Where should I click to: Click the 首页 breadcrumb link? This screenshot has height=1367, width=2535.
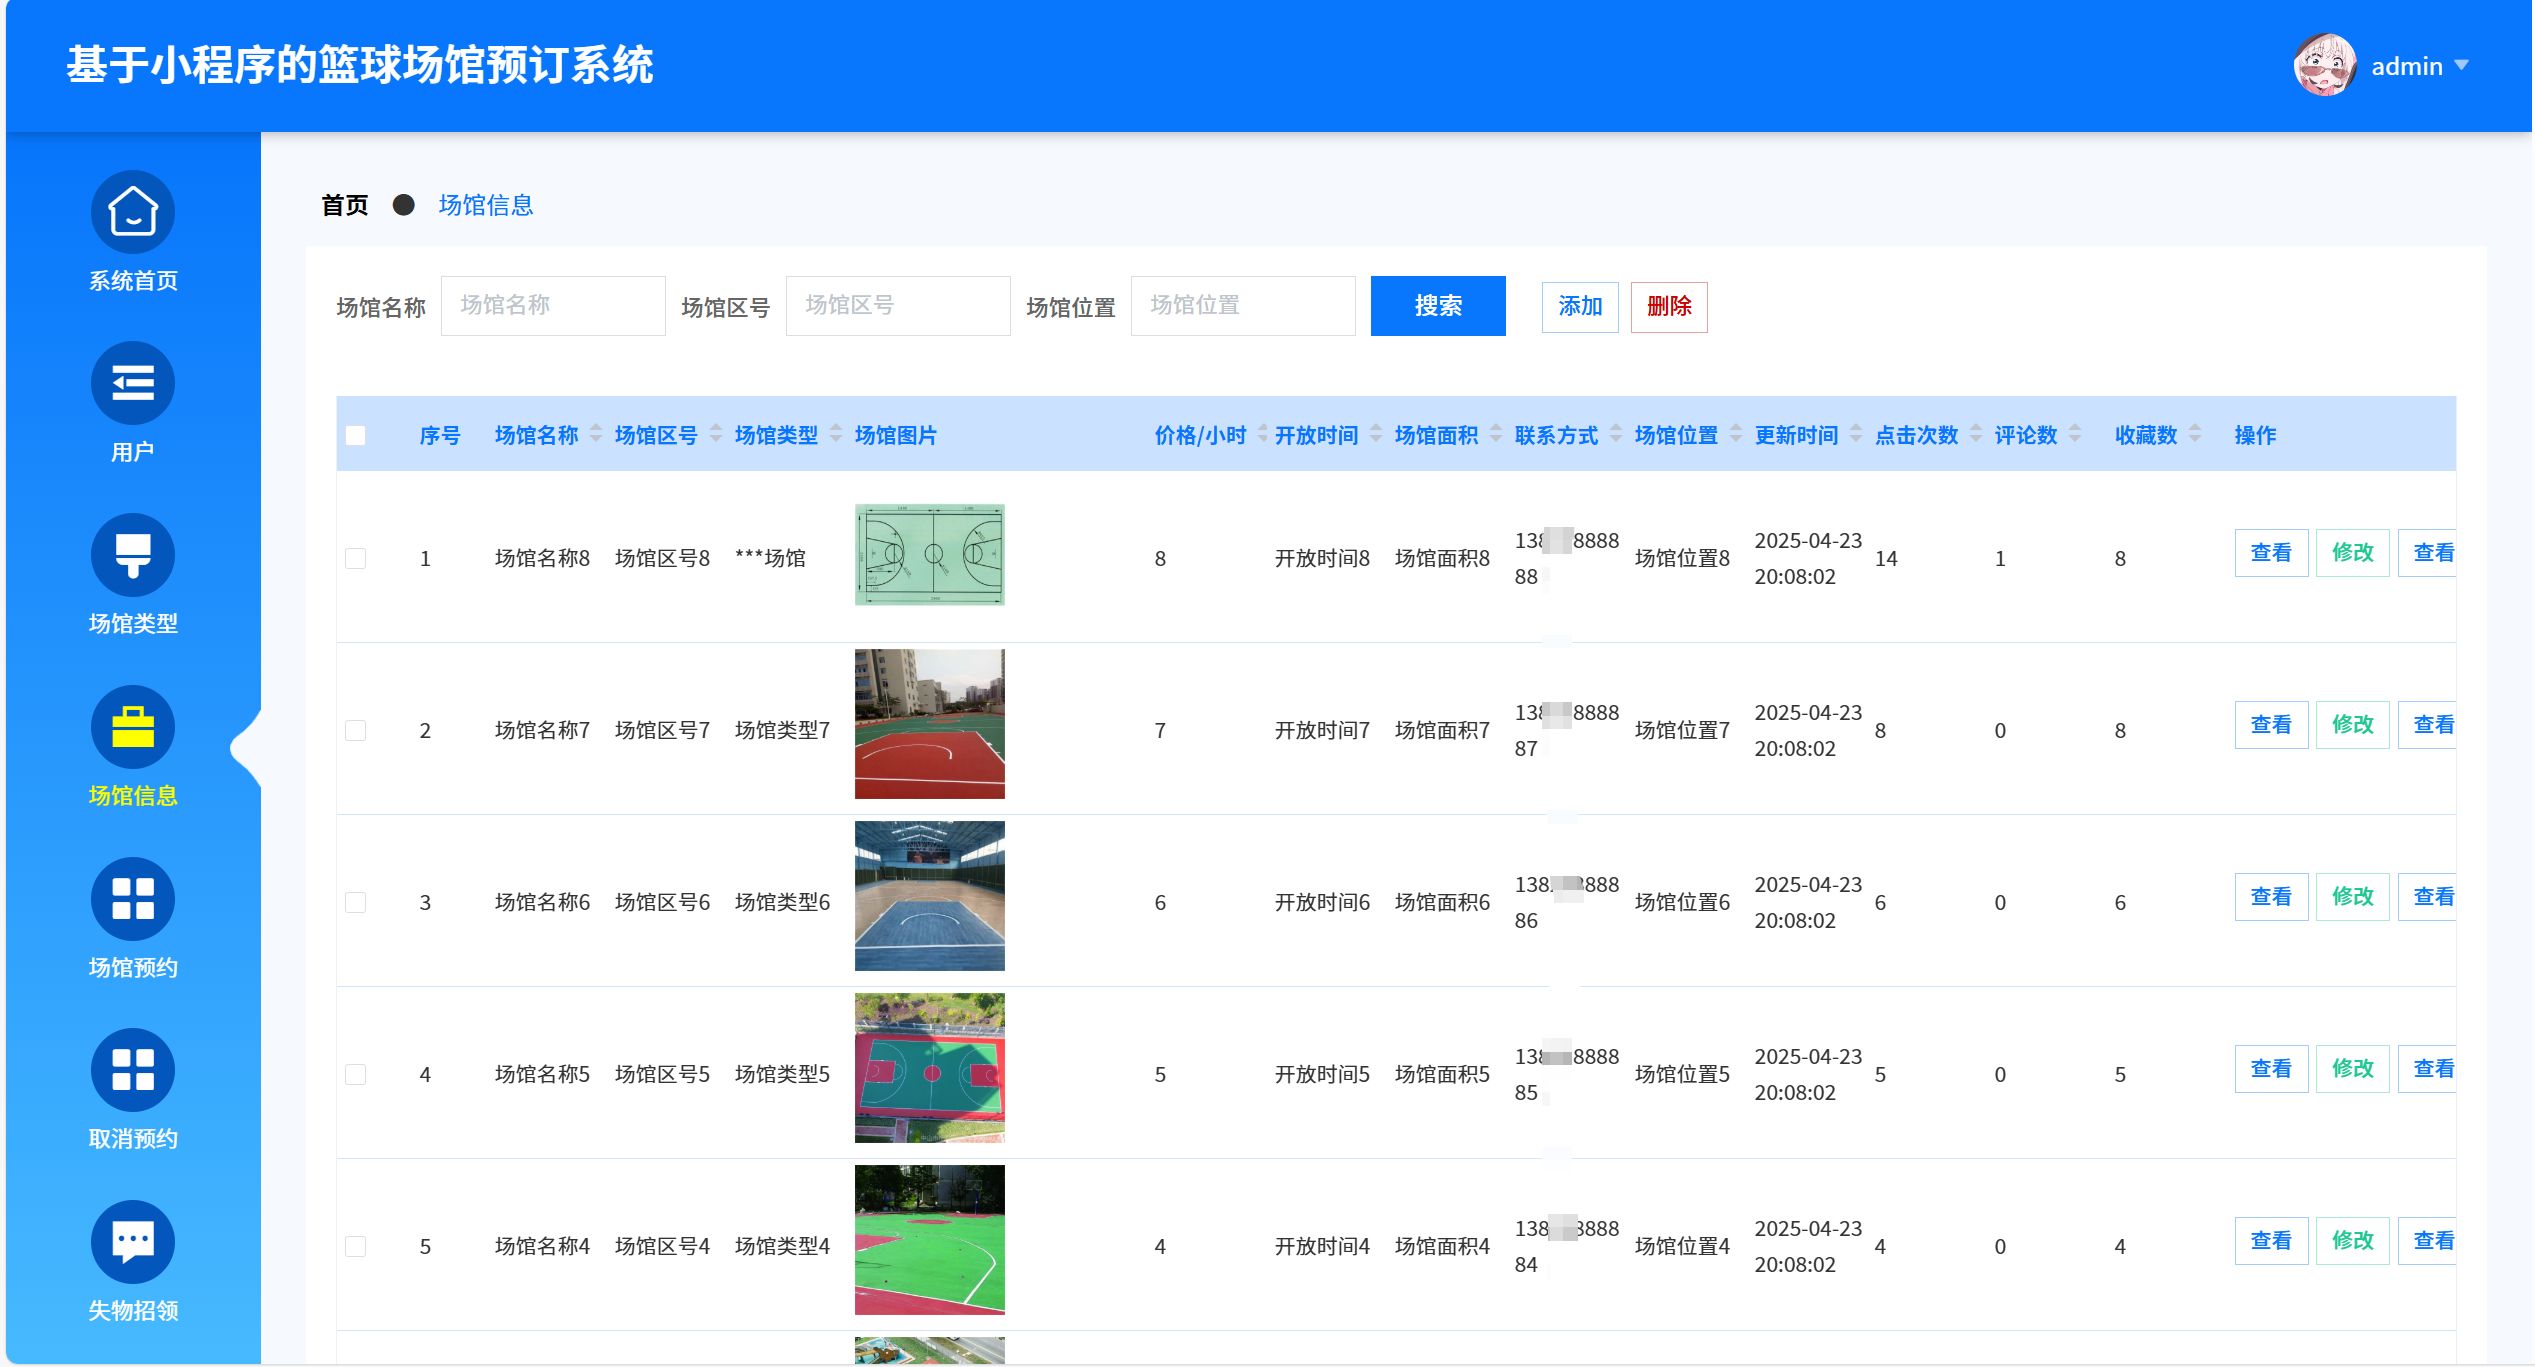tap(345, 205)
